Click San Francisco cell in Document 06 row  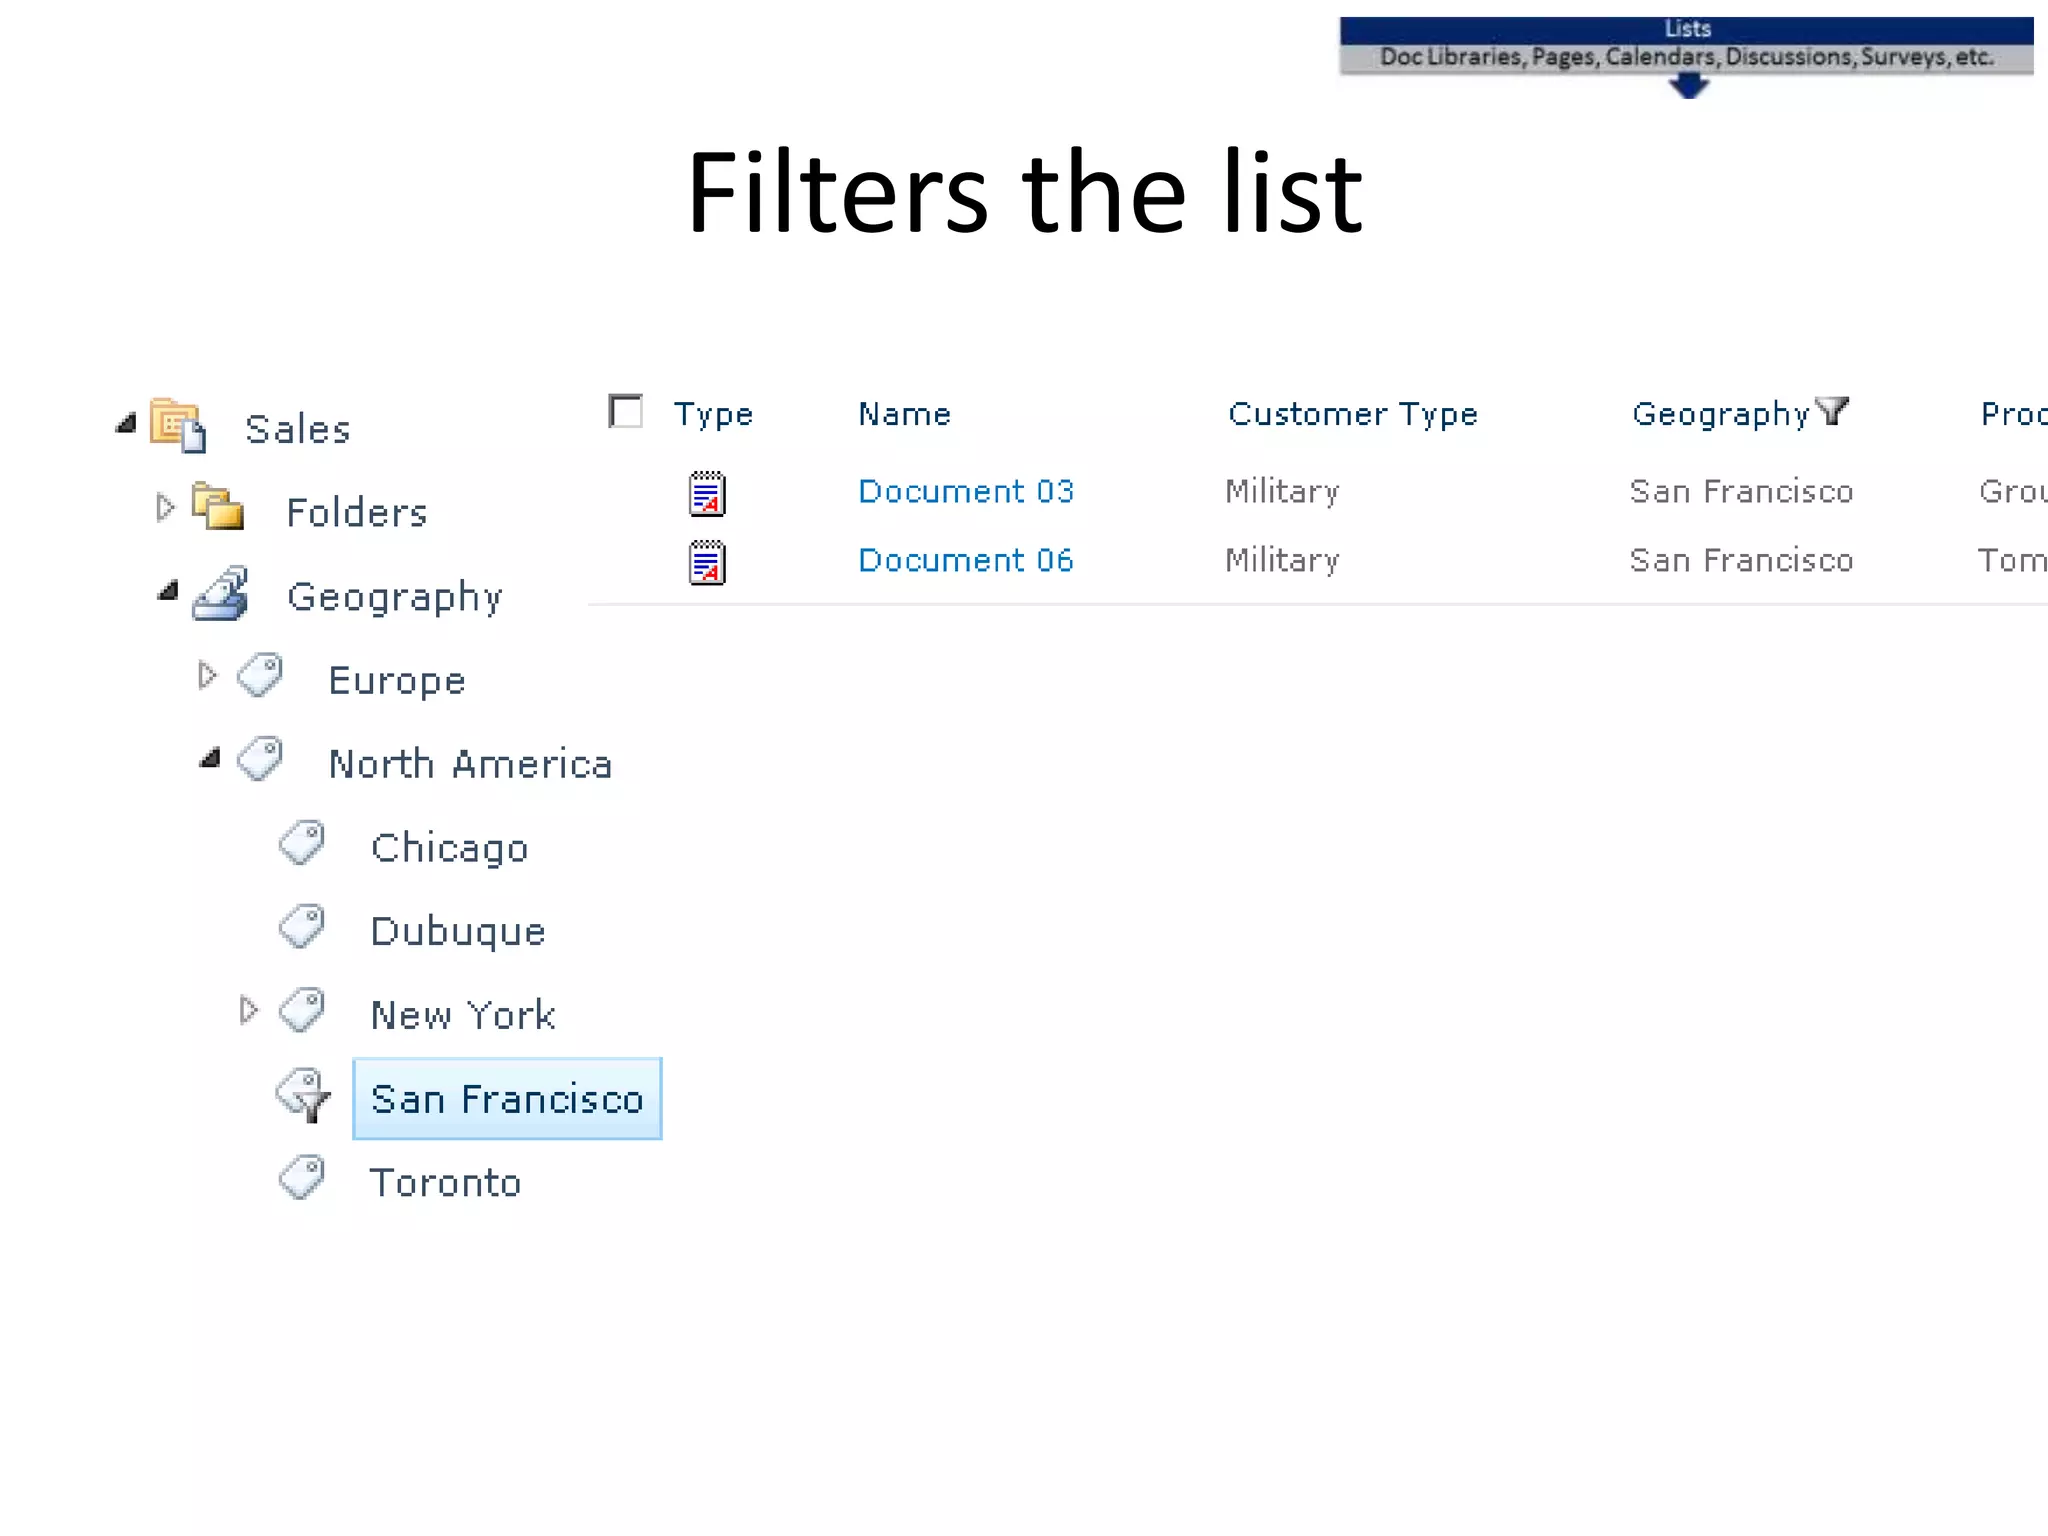(x=1741, y=560)
